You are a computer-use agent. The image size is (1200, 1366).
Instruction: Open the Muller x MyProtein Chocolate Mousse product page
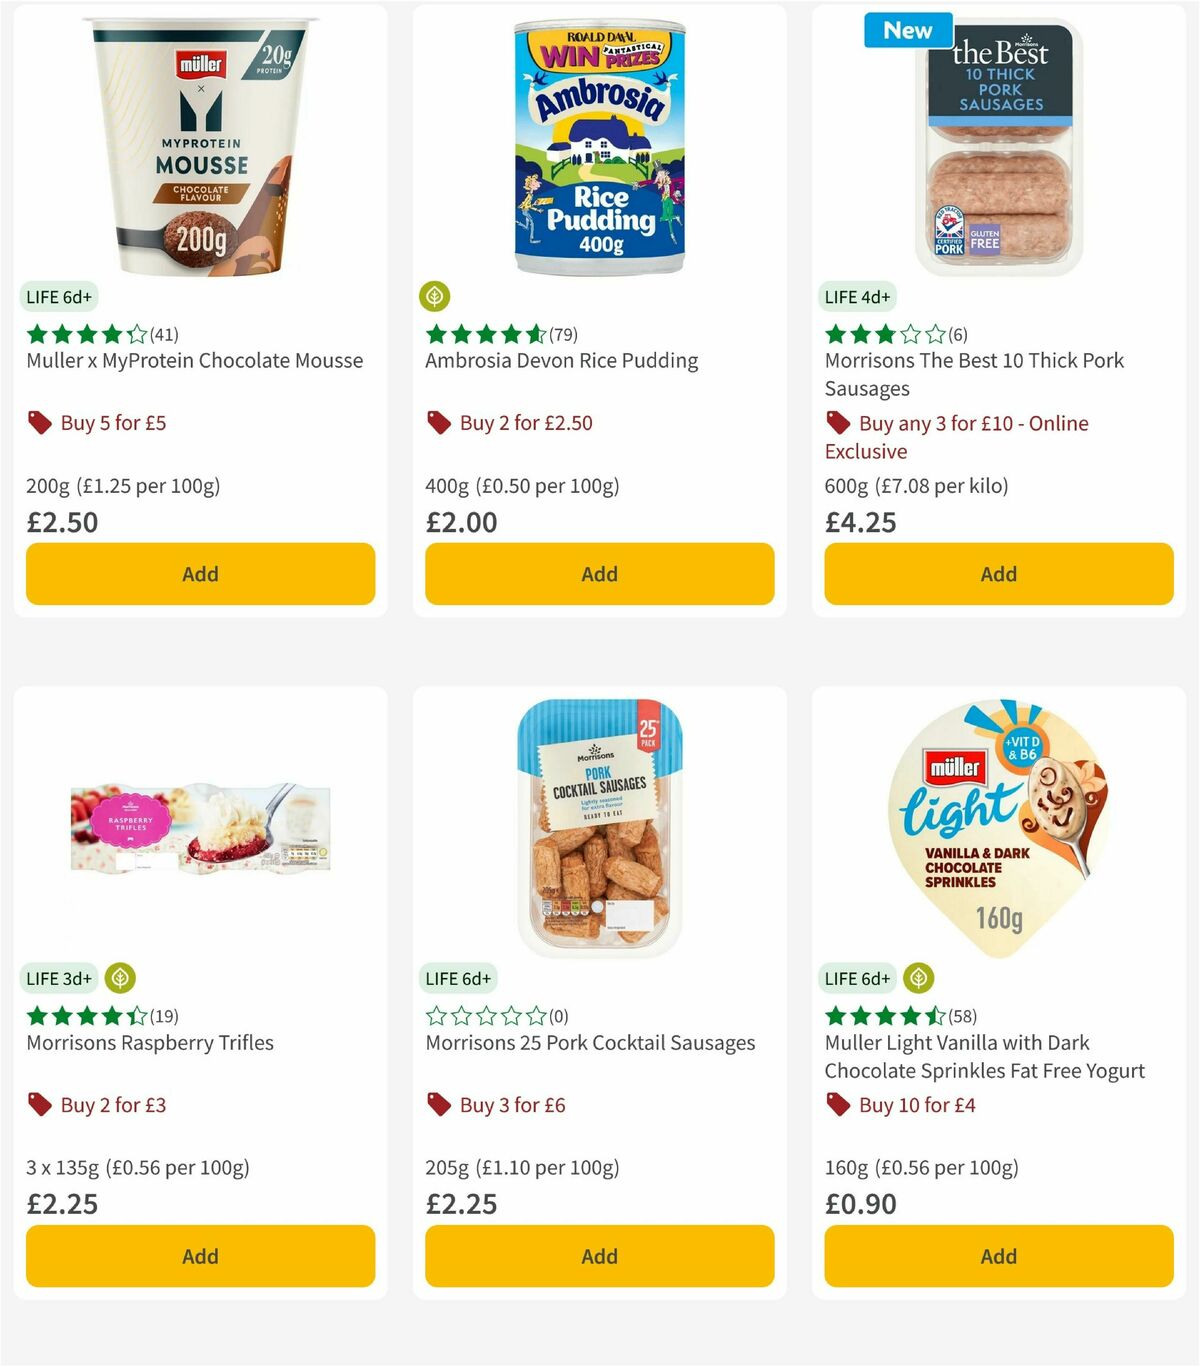tap(194, 361)
